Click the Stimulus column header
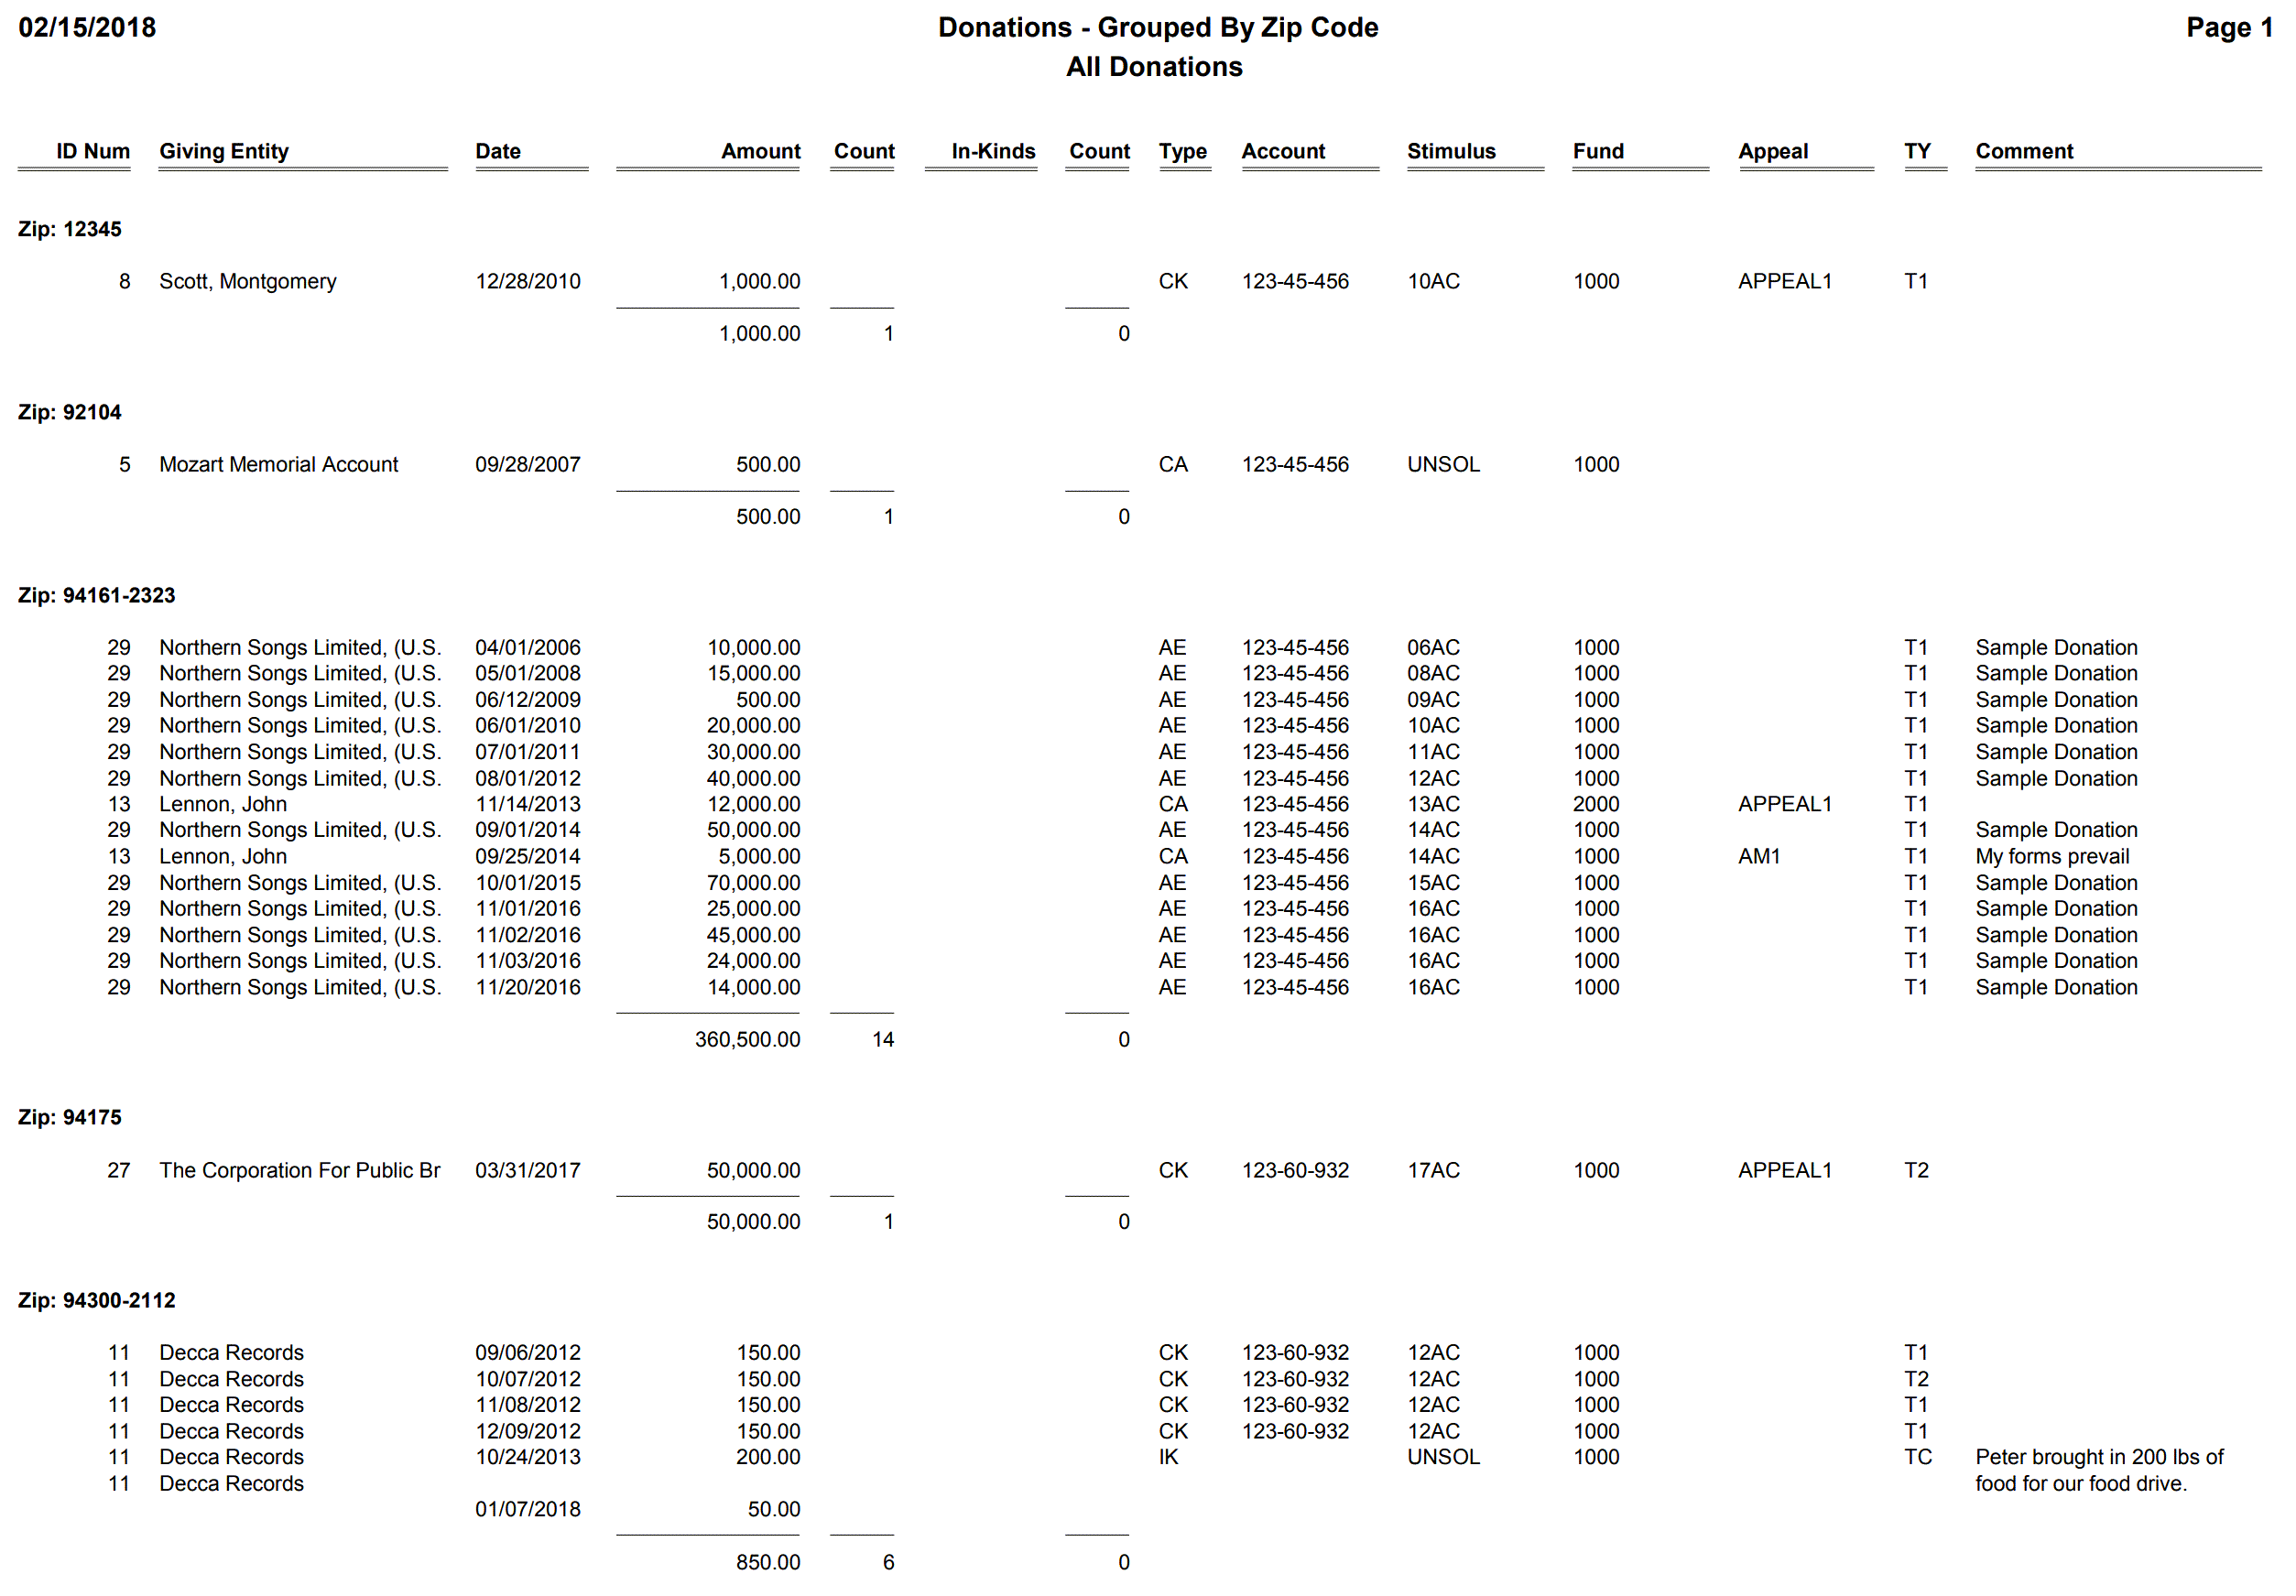 pos(1451,151)
